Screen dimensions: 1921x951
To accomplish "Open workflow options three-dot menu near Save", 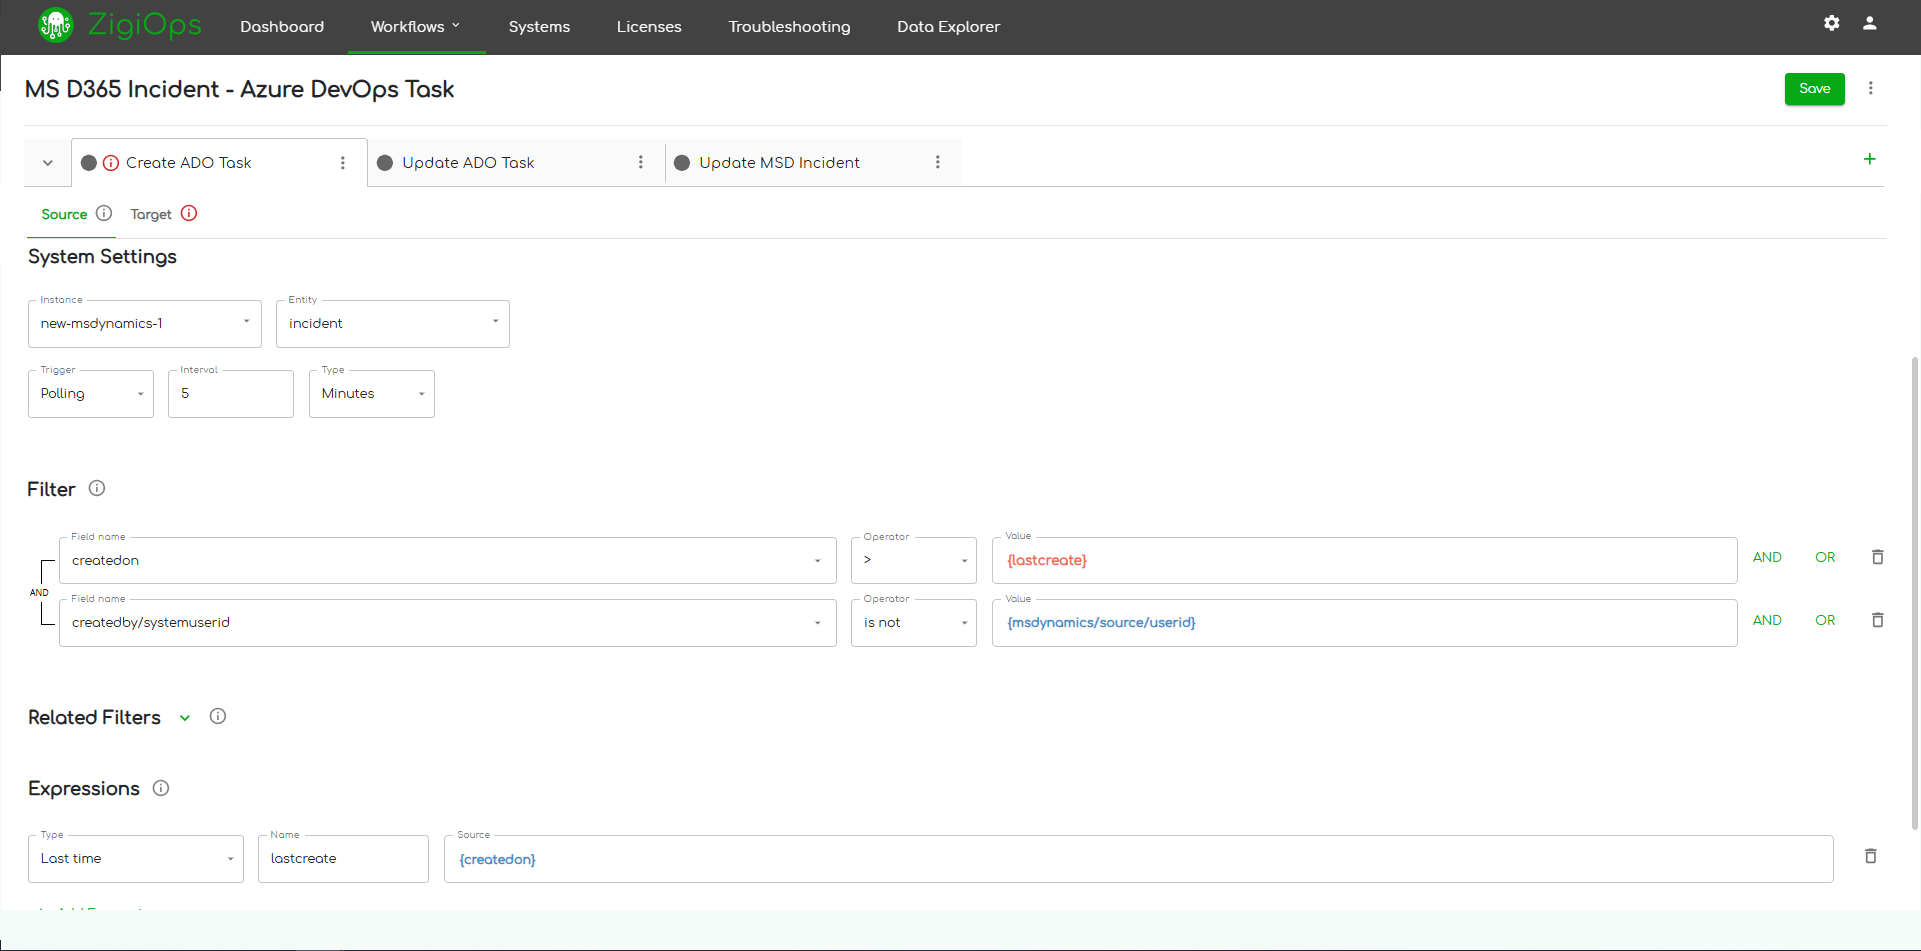I will pyautogui.click(x=1870, y=88).
